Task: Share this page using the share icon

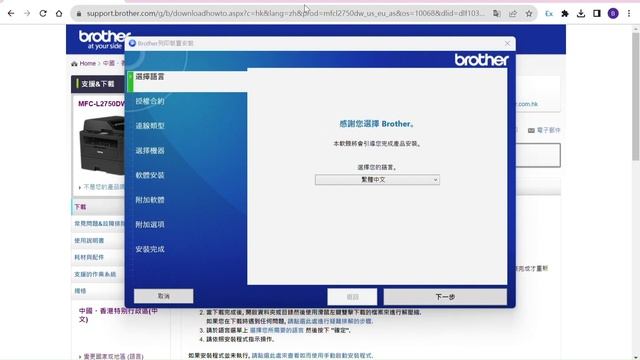Action: point(513,13)
